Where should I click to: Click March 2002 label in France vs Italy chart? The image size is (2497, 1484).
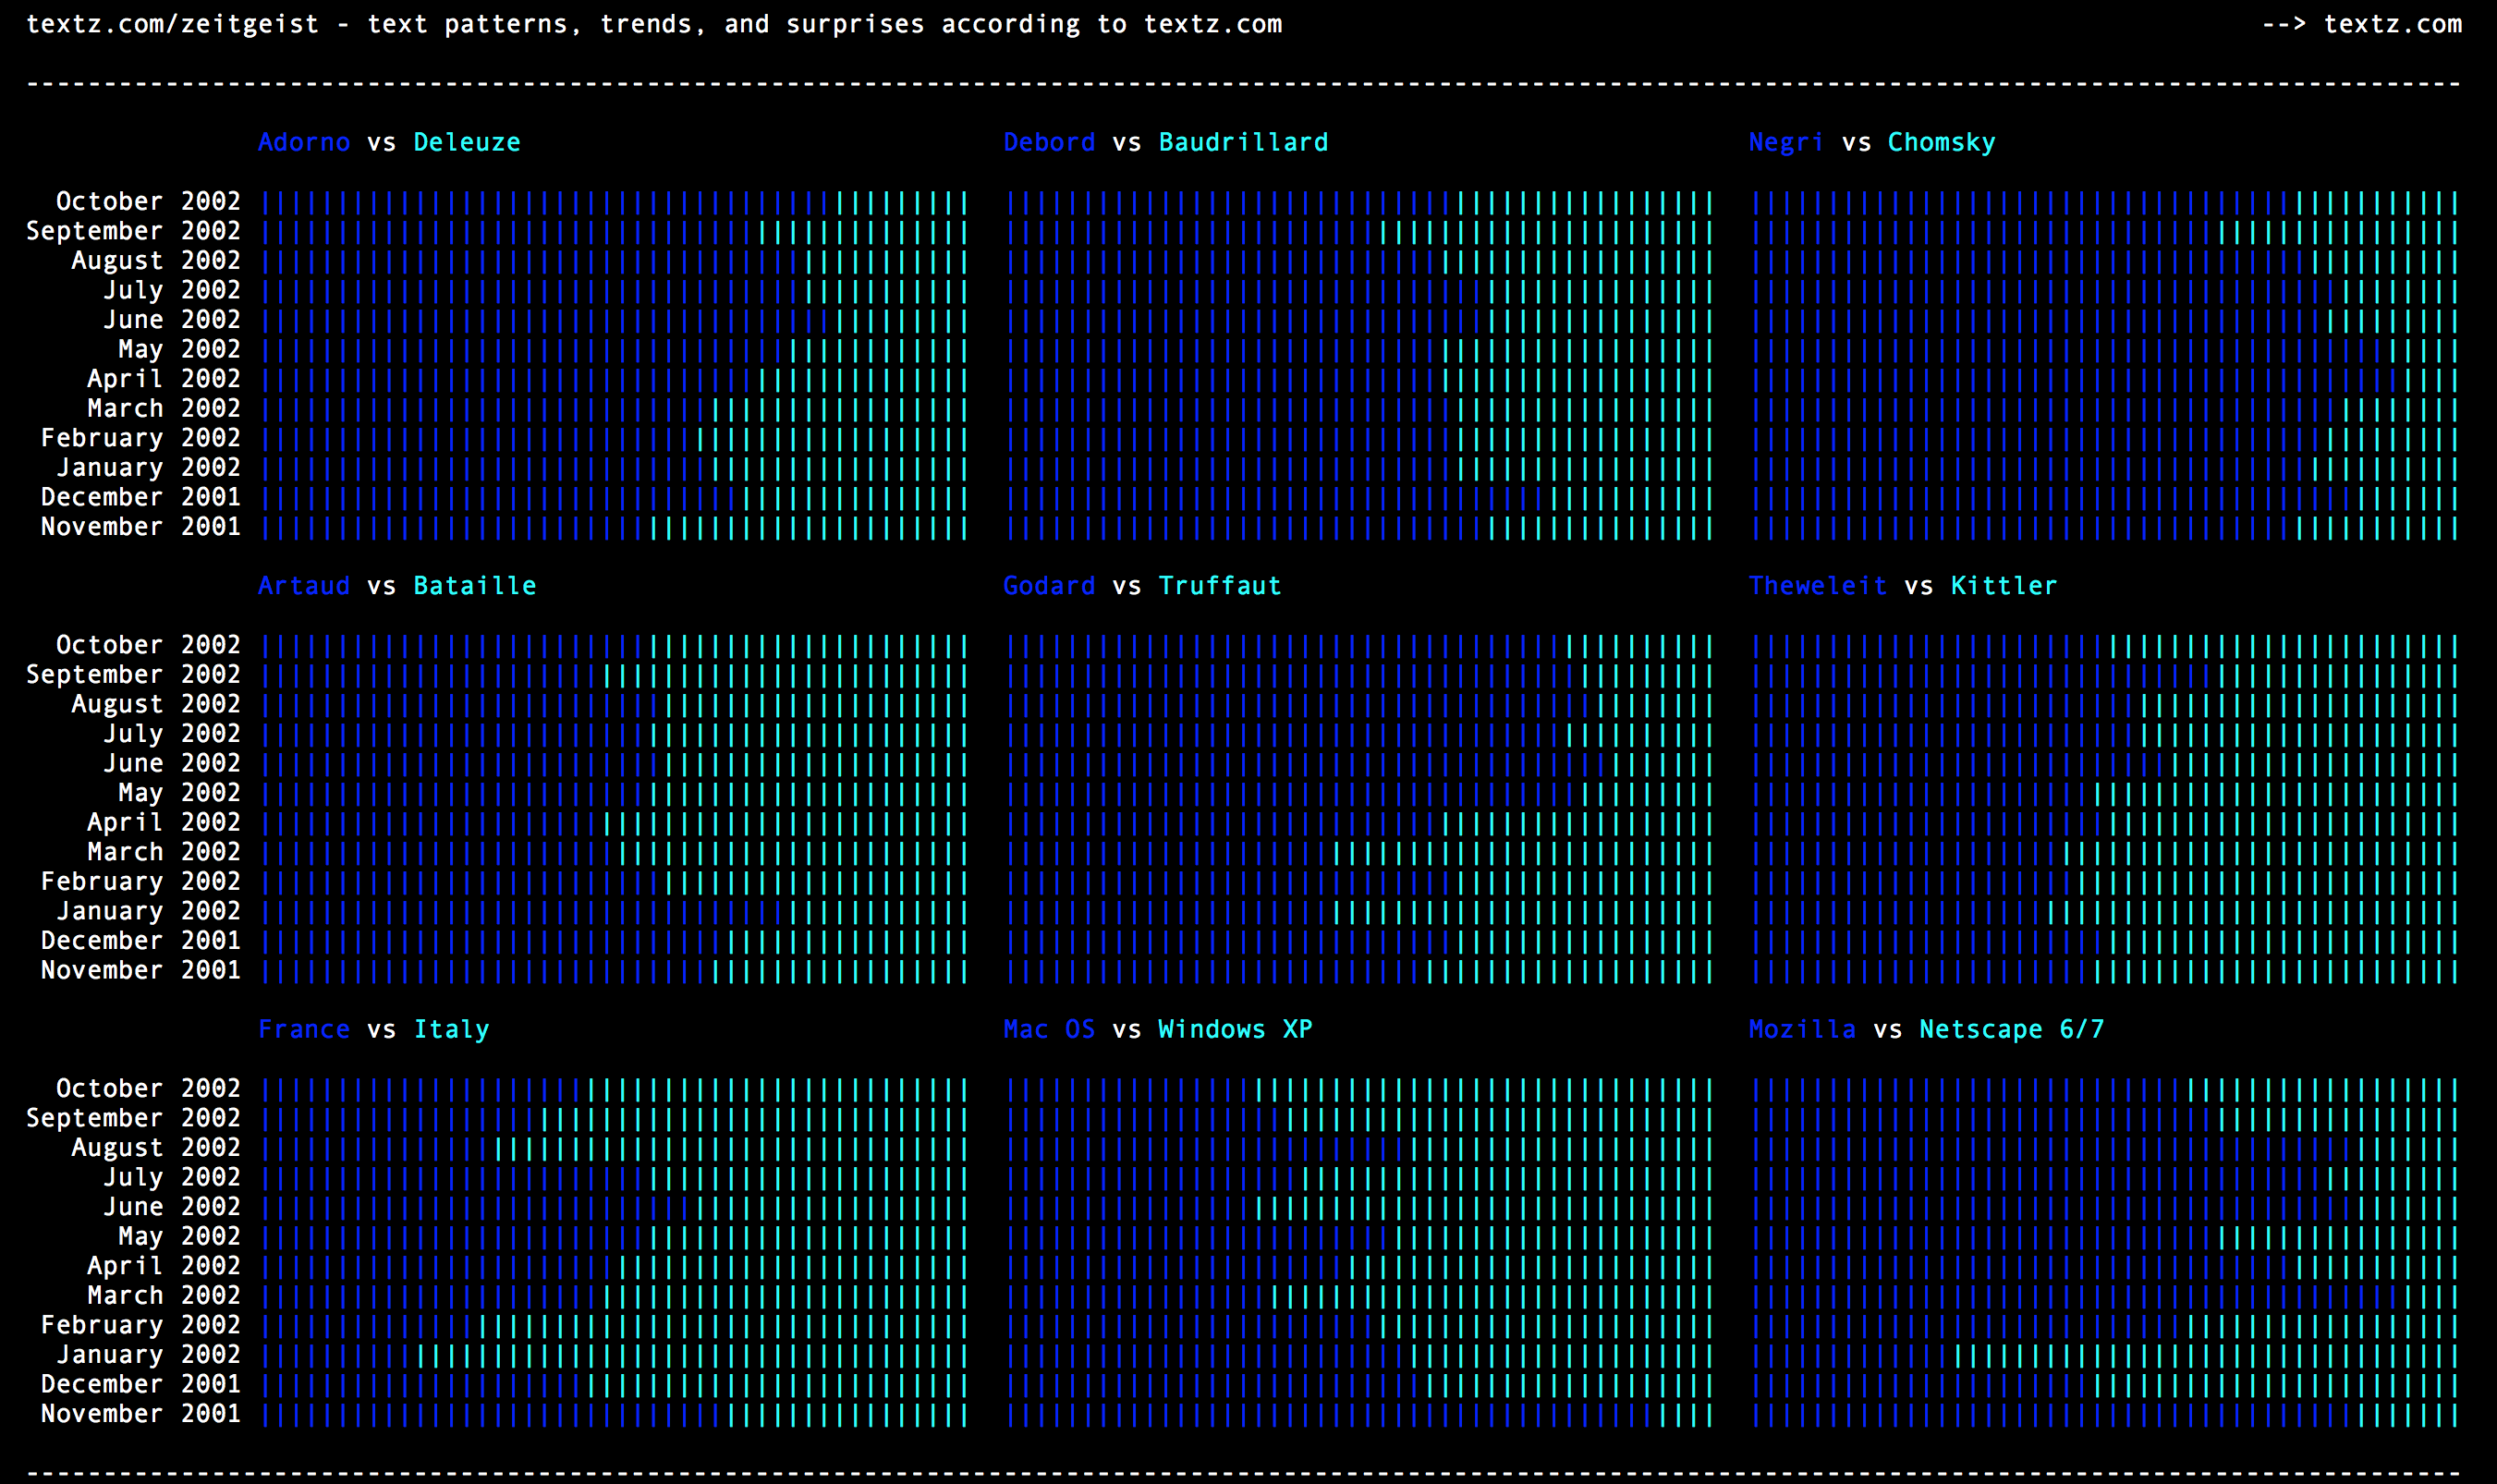pyautogui.click(x=164, y=1295)
